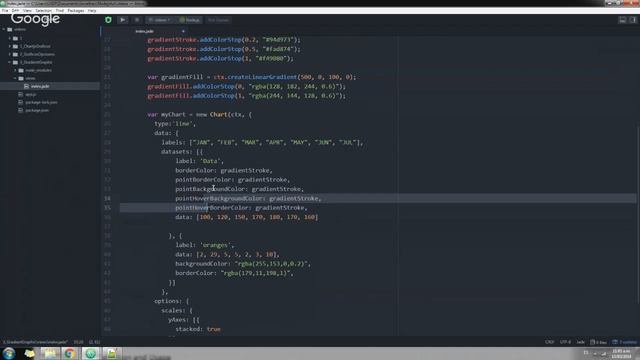Click the pointBackgroundColor code line
Screen dimensions: 640x360
tap(240, 189)
